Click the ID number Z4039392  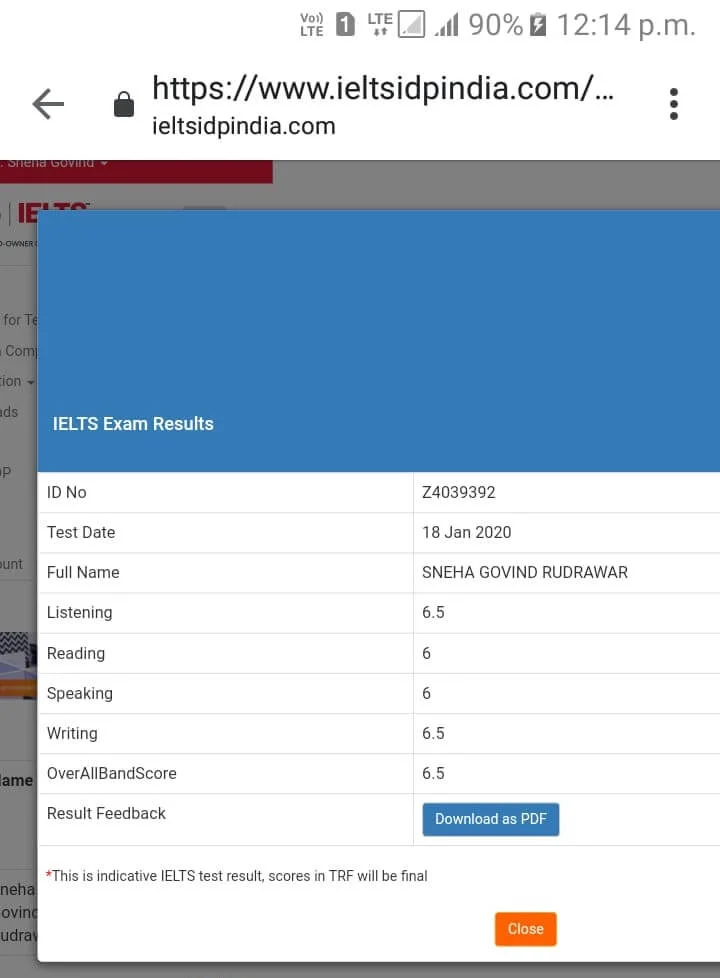pyautogui.click(x=458, y=492)
